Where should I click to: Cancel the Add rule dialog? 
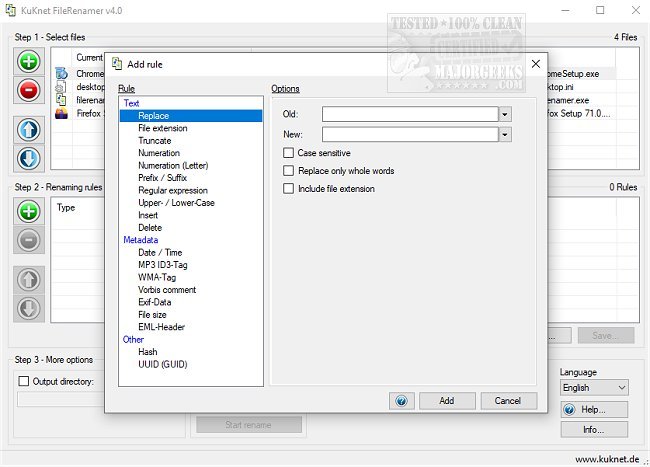click(509, 401)
